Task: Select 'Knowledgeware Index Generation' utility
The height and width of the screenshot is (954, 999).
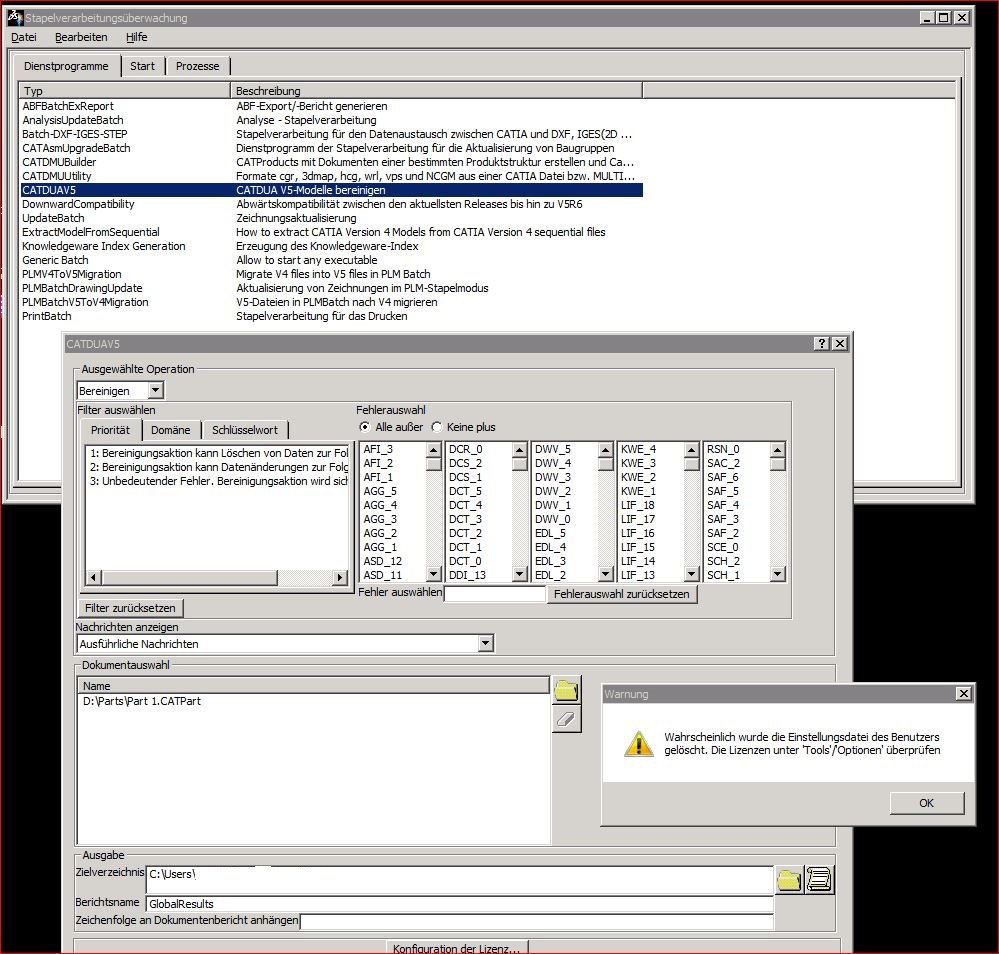Action: 331,246
